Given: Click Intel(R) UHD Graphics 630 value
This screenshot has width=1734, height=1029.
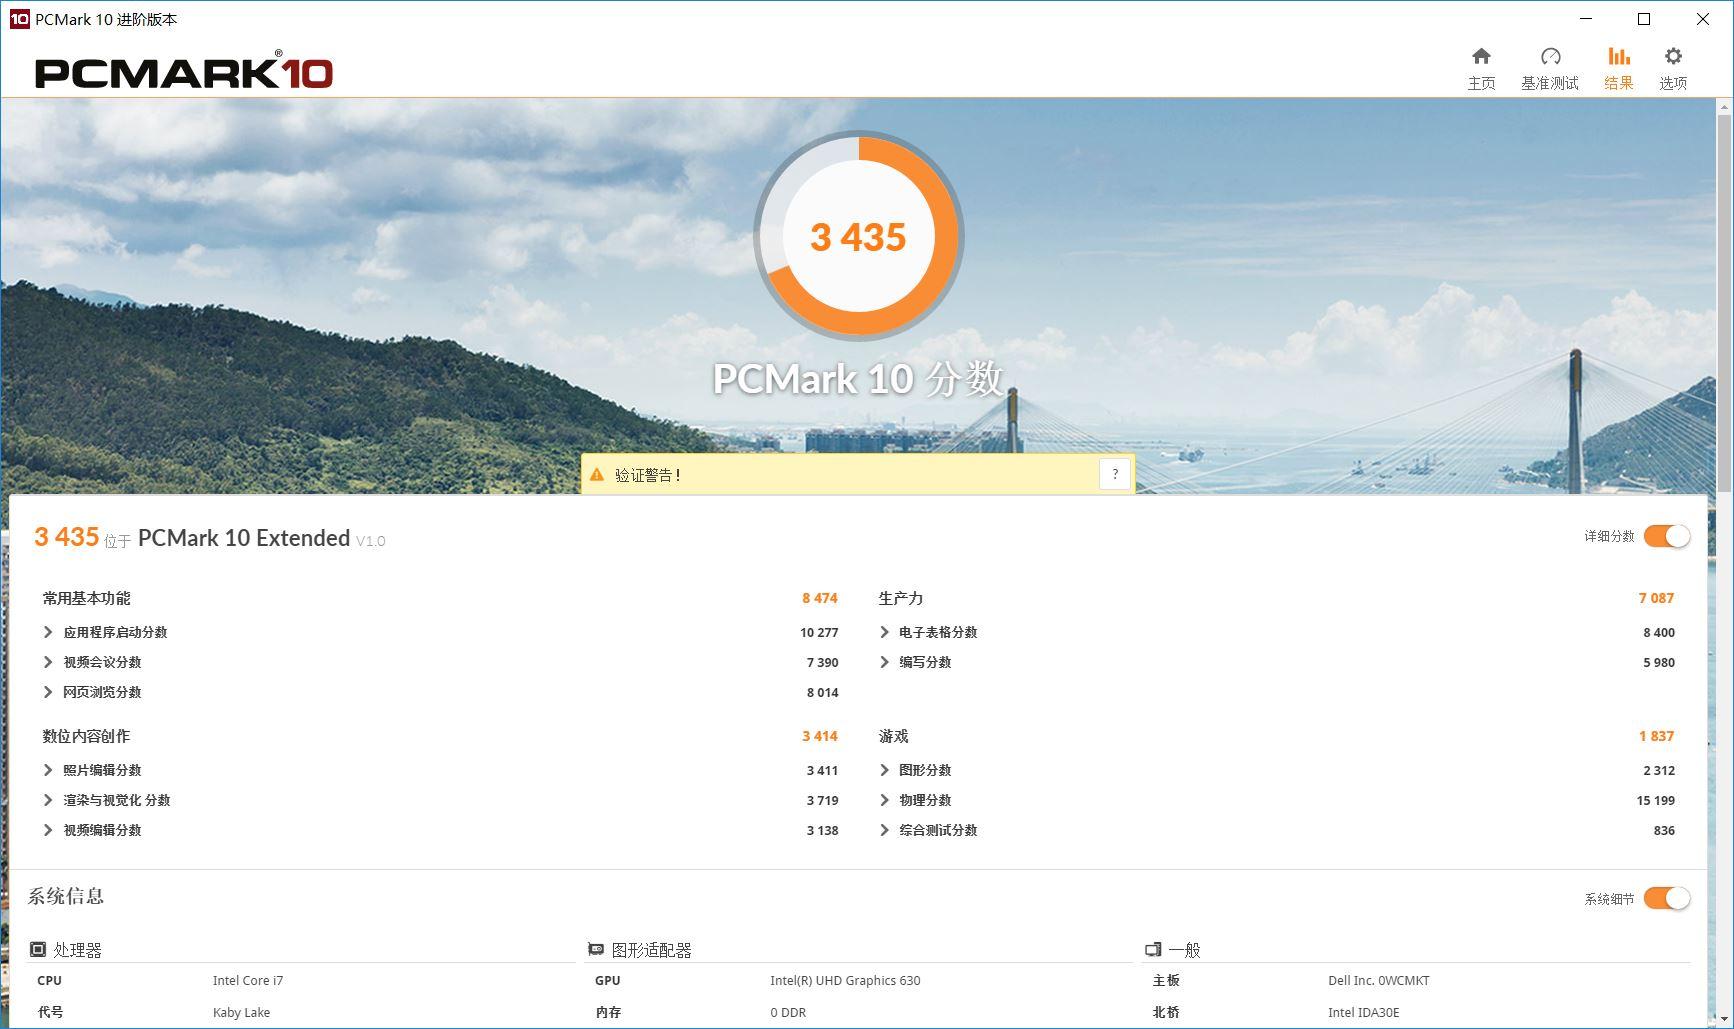Looking at the screenshot, I should (x=845, y=980).
